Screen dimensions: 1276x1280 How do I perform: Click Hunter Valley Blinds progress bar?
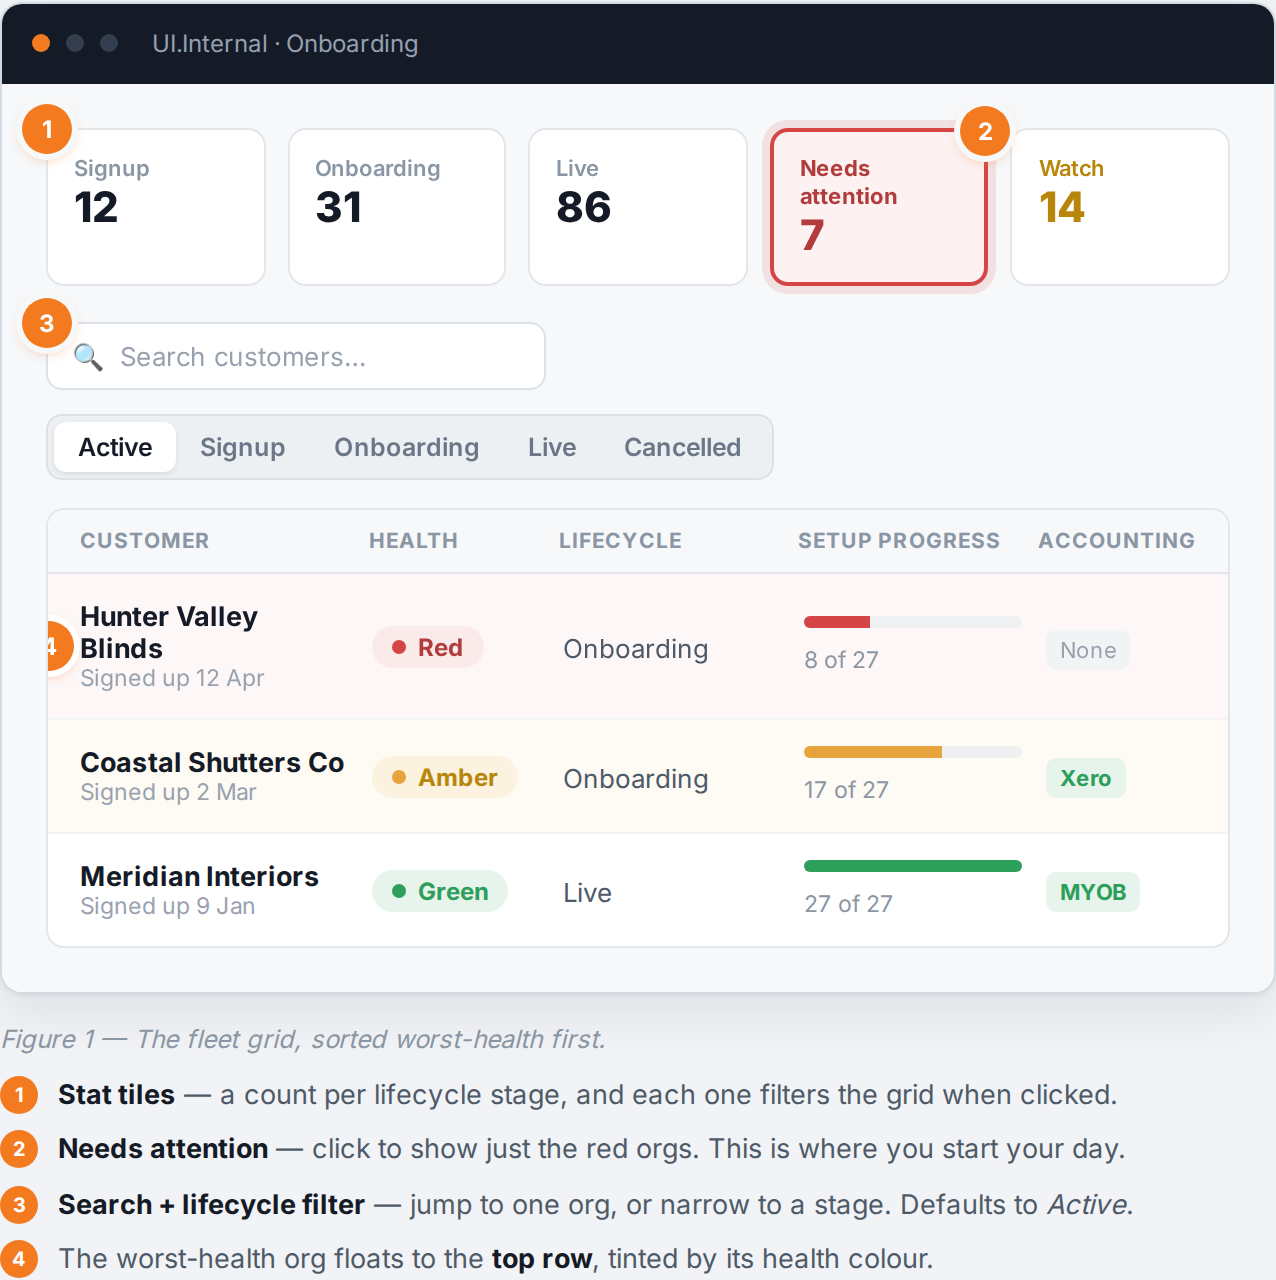(x=913, y=622)
